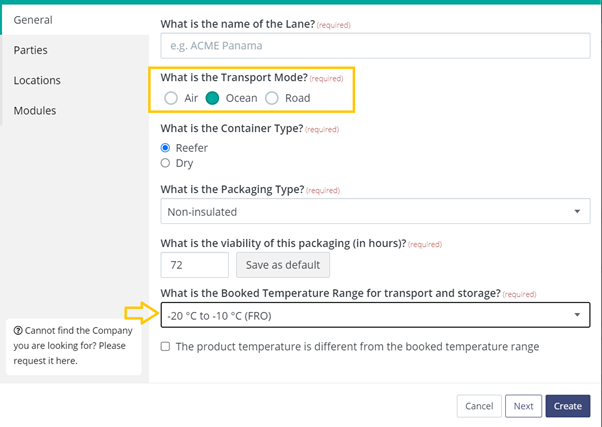Image resolution: width=602 pixels, height=427 pixels.
Task: Click the Next button
Action: point(524,406)
